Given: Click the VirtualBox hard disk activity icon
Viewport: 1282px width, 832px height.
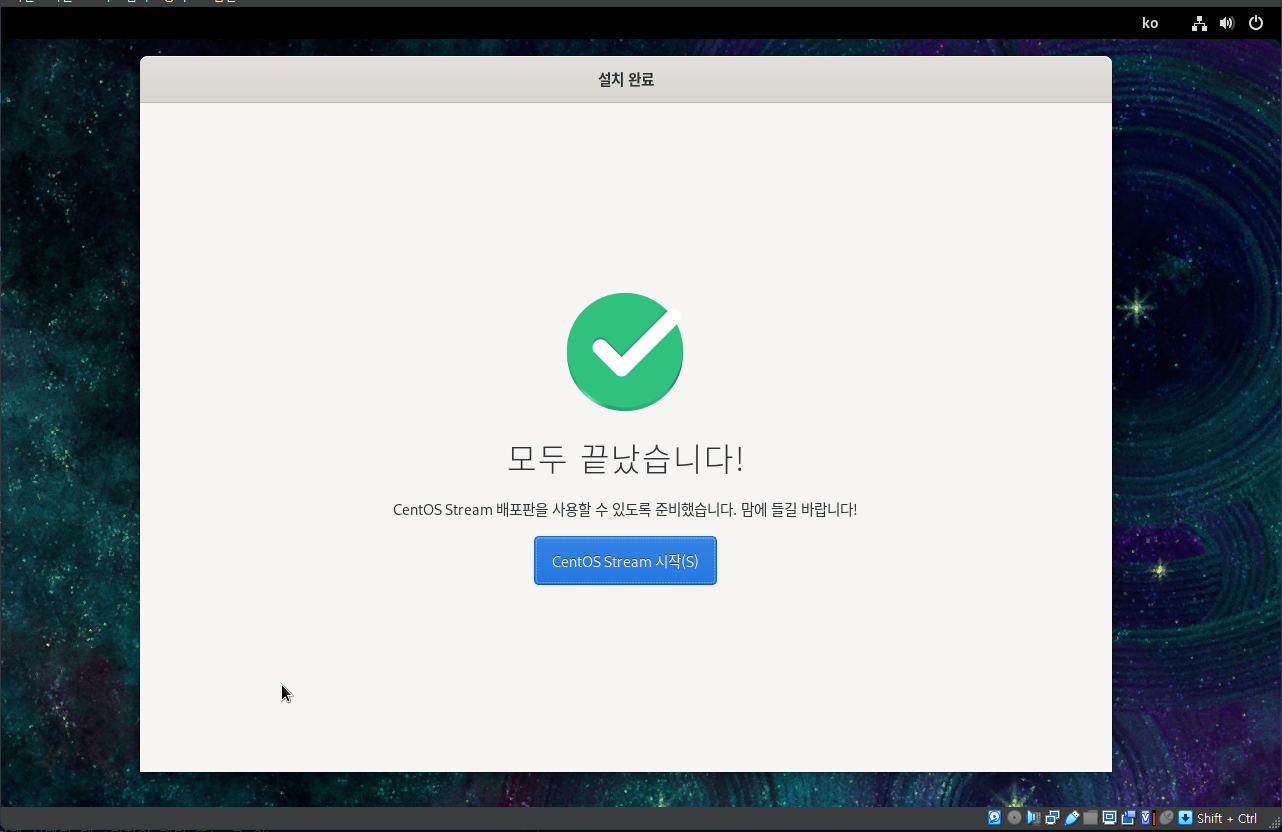Looking at the screenshot, I should coord(995,818).
